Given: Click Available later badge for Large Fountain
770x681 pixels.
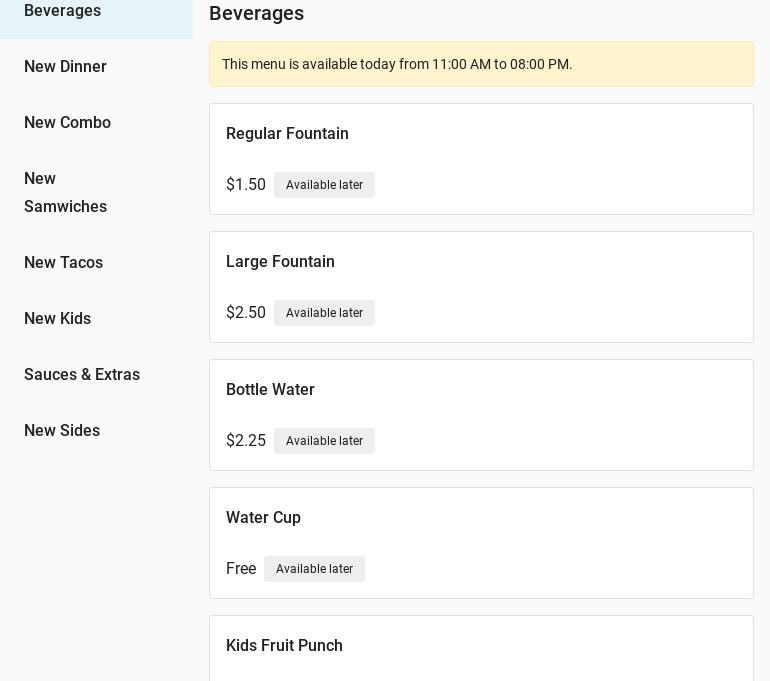Looking at the screenshot, I should pos(324,313).
